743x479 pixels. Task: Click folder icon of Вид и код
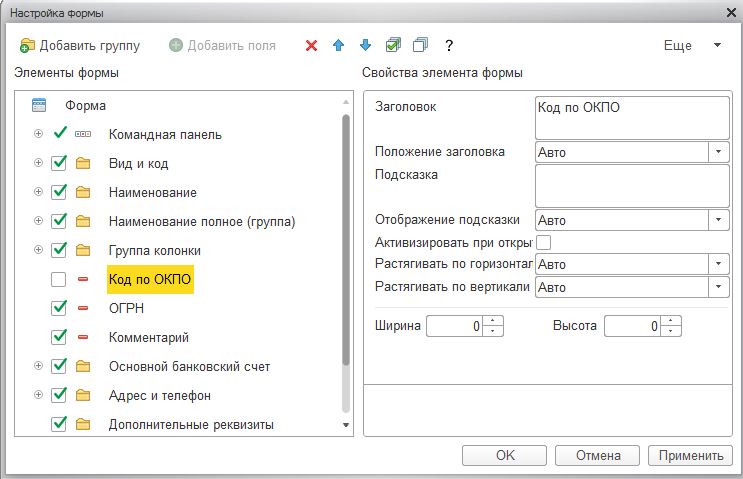tap(83, 163)
